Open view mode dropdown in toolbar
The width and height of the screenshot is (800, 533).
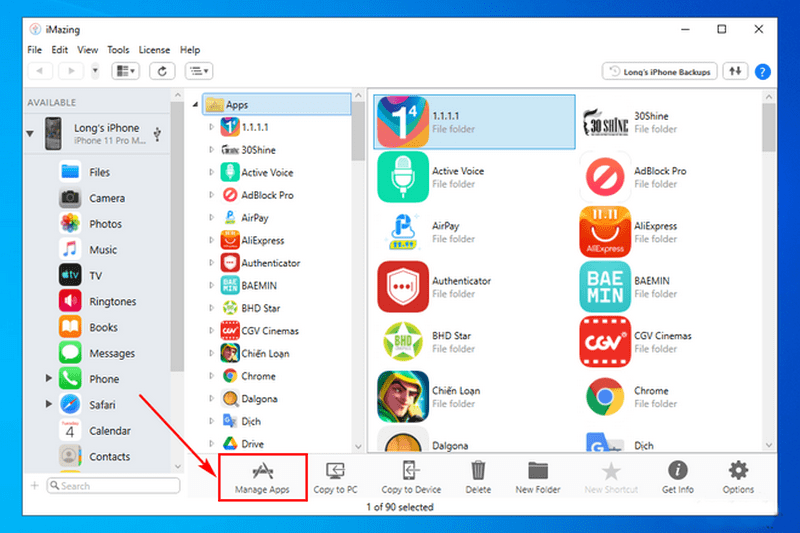[x=126, y=71]
